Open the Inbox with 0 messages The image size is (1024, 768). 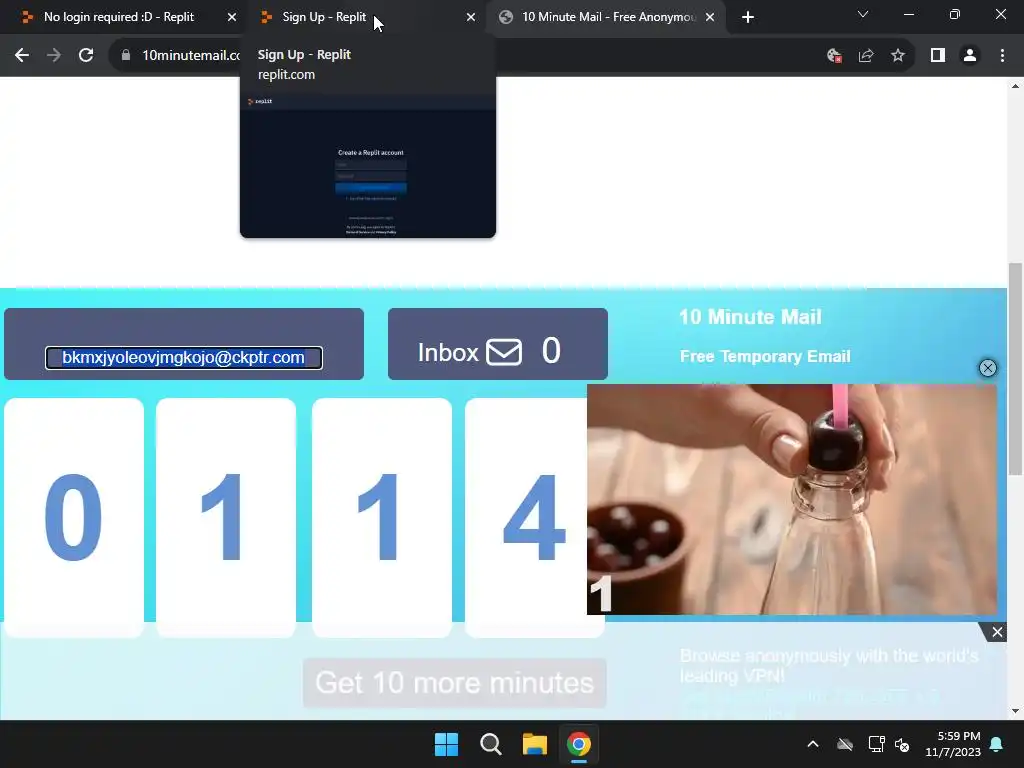tap(498, 344)
